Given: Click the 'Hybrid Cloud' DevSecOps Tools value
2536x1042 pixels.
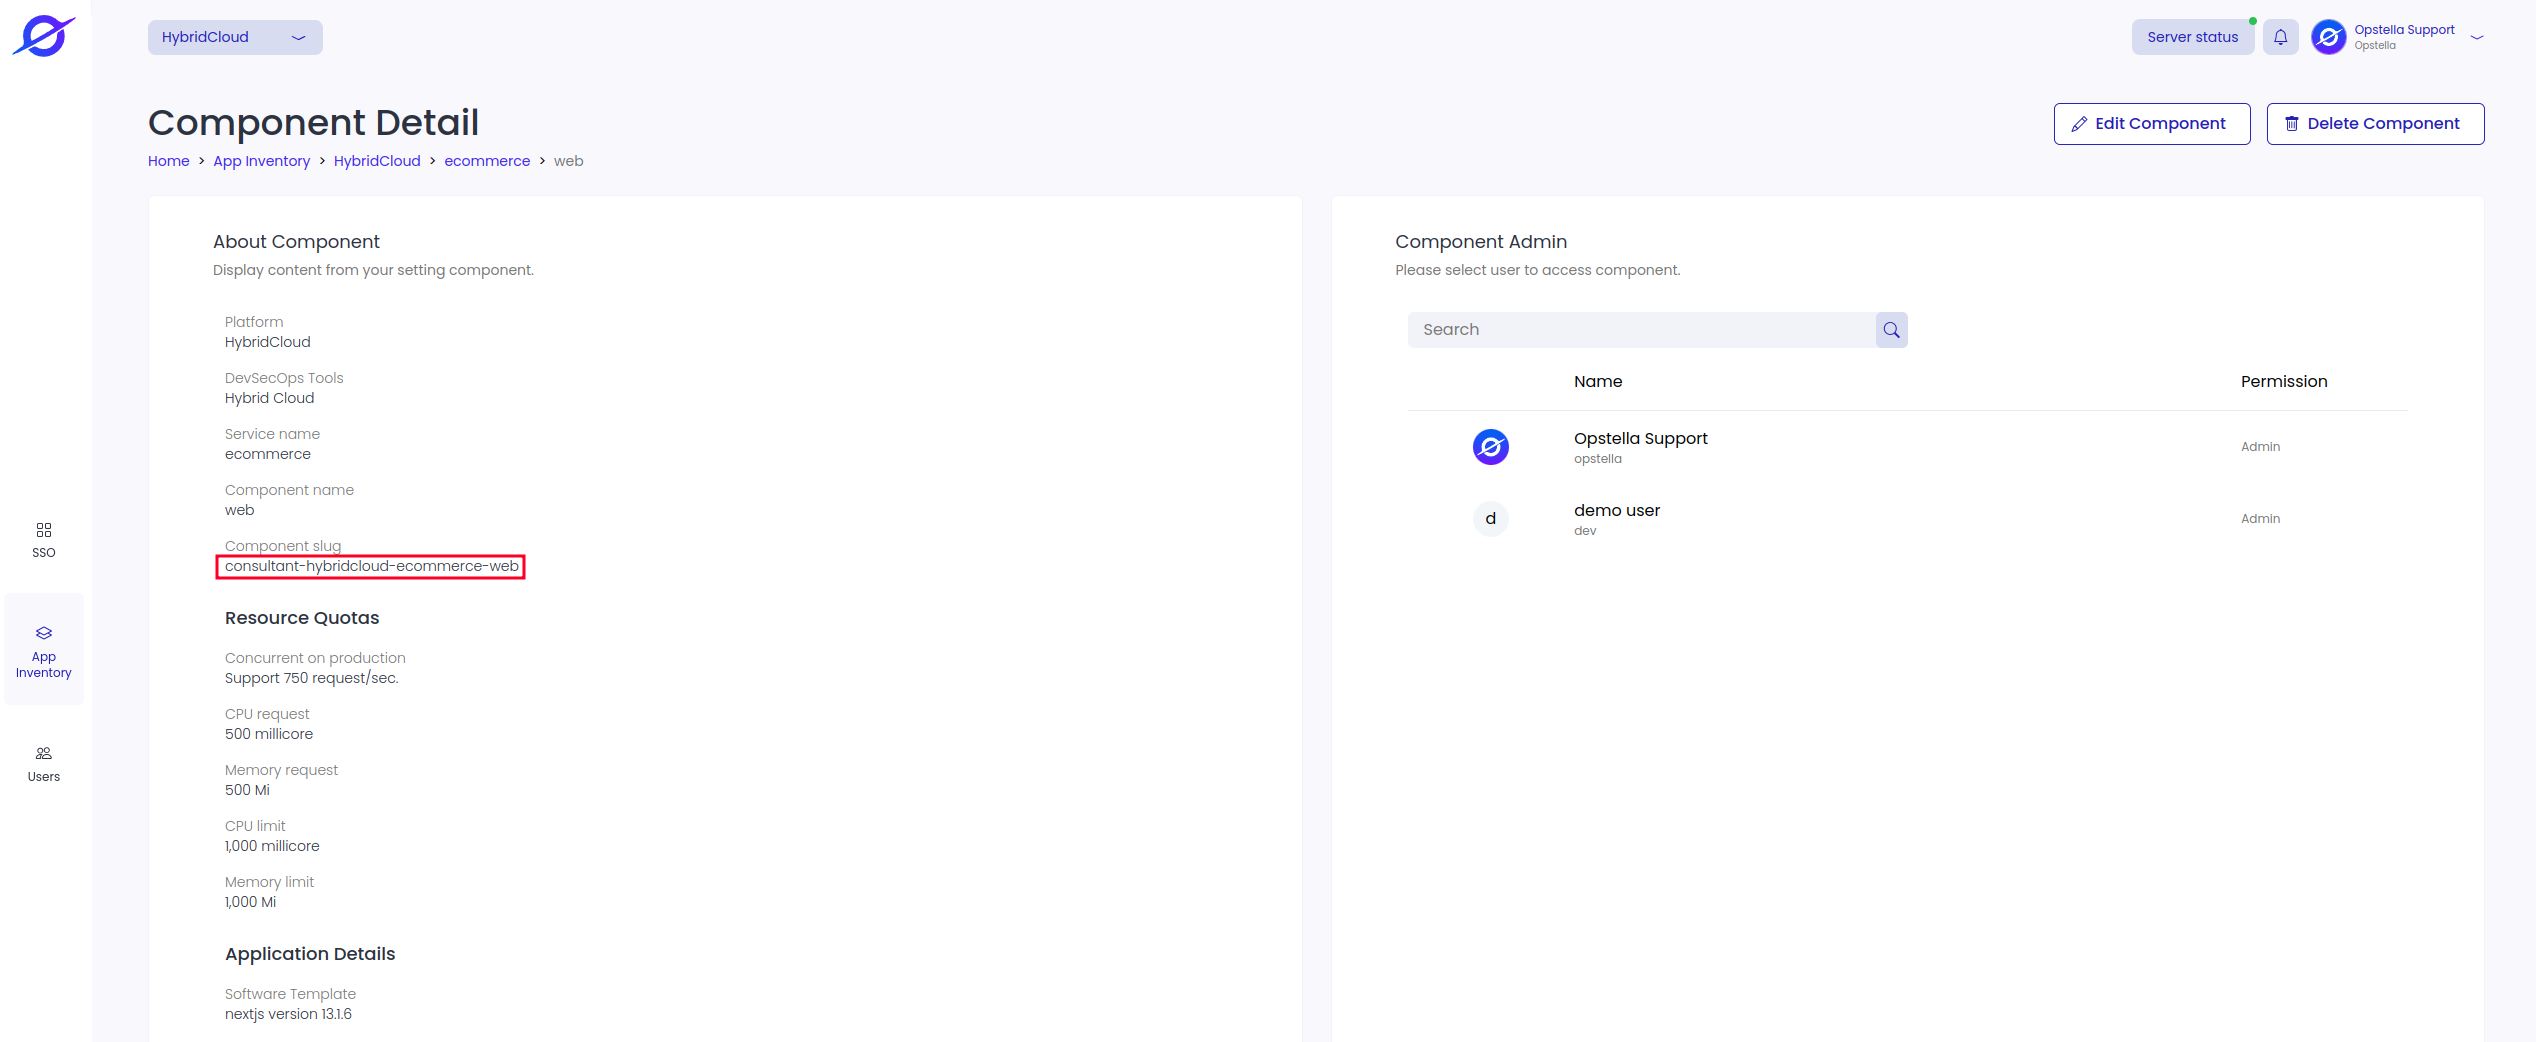Looking at the screenshot, I should 269,398.
